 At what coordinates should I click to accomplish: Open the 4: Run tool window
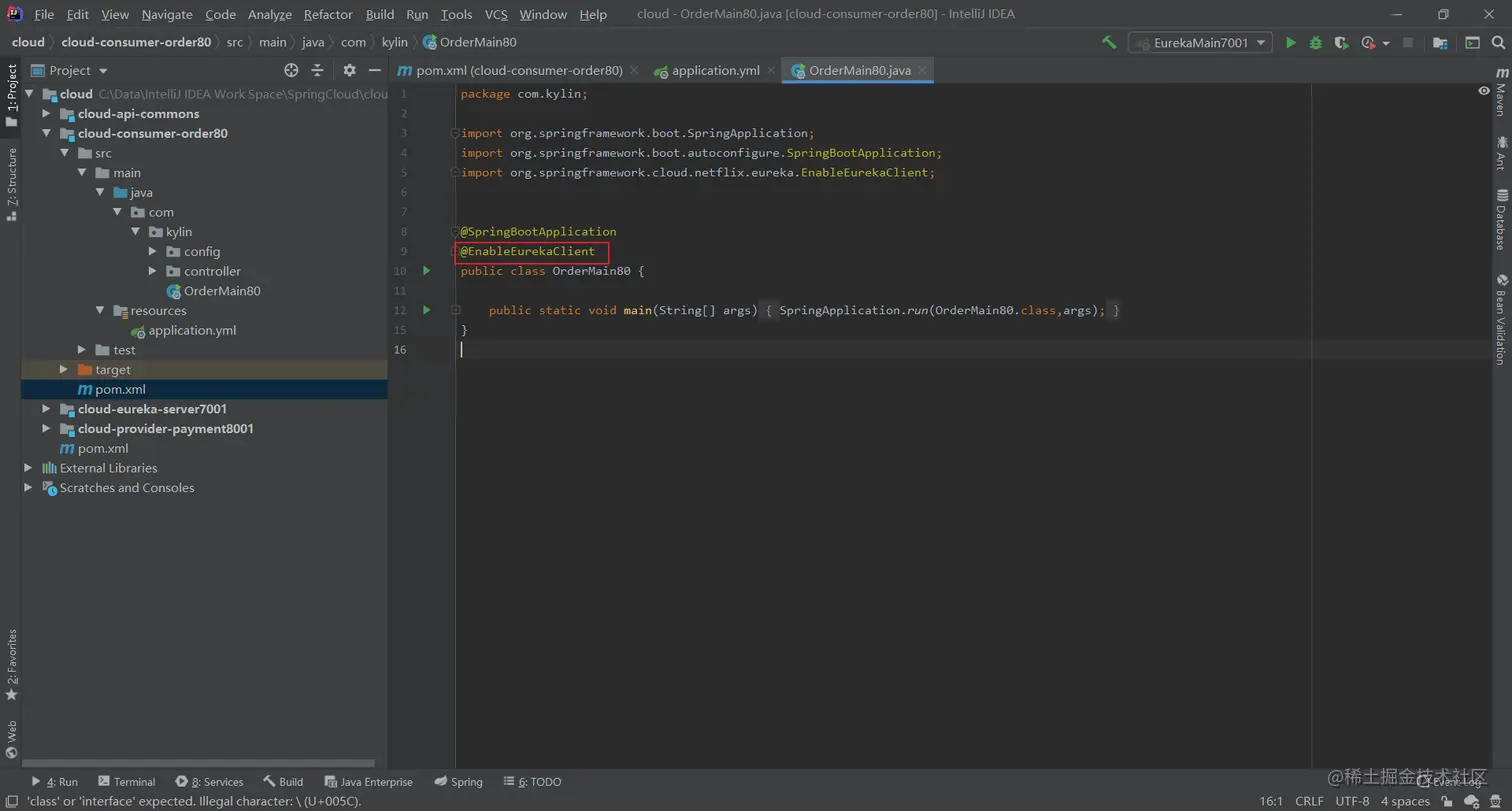coord(54,782)
